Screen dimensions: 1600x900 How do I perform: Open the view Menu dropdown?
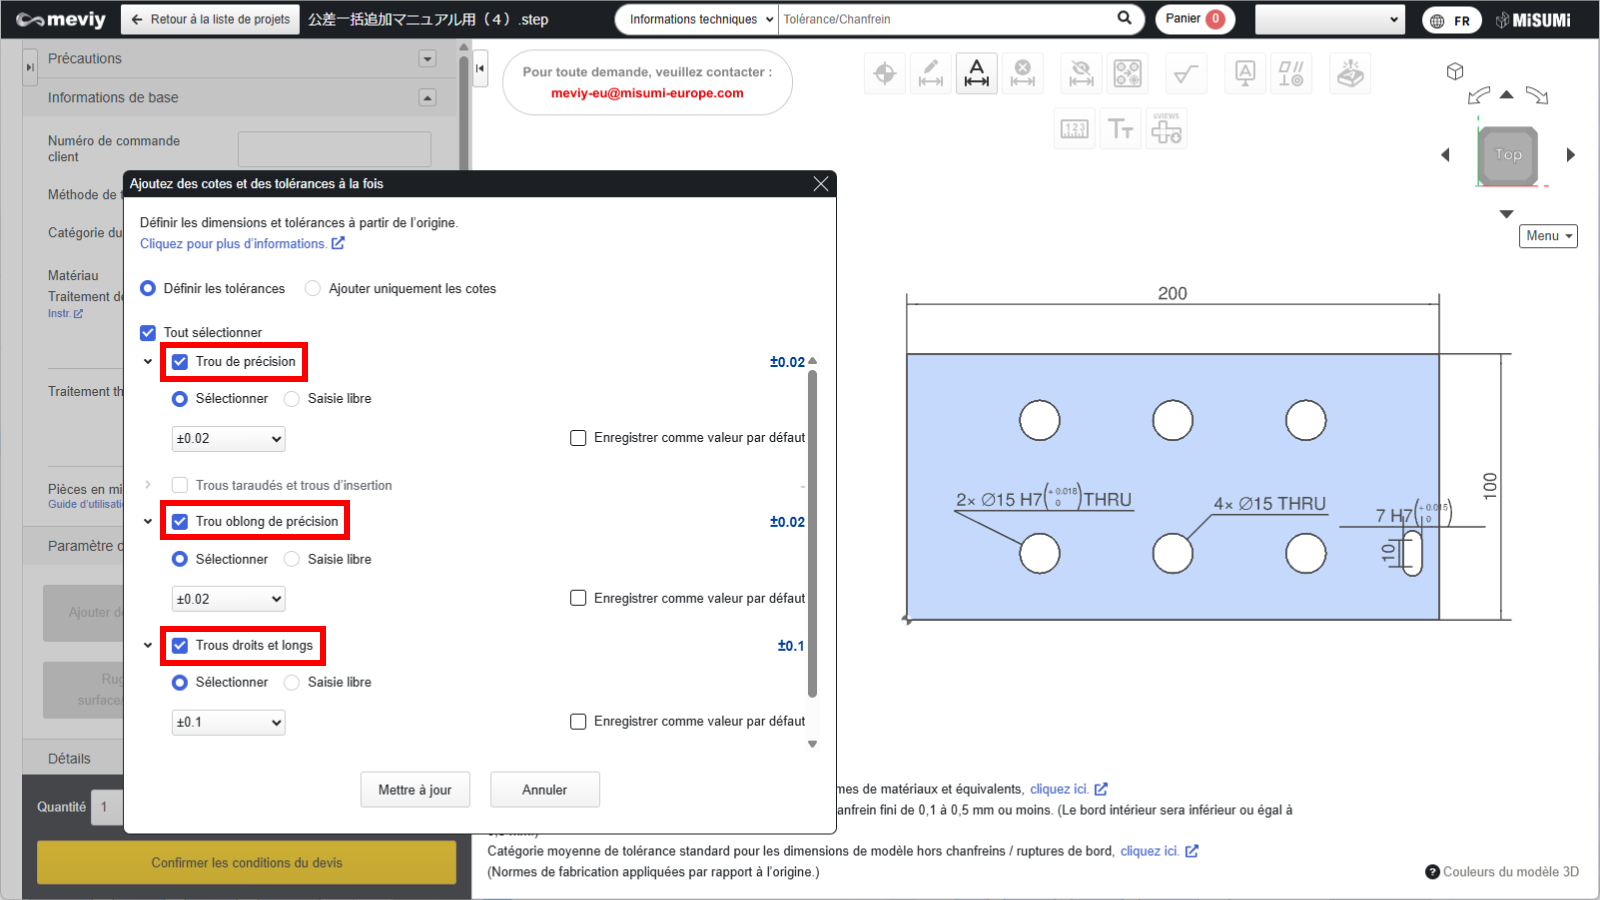coord(1547,236)
